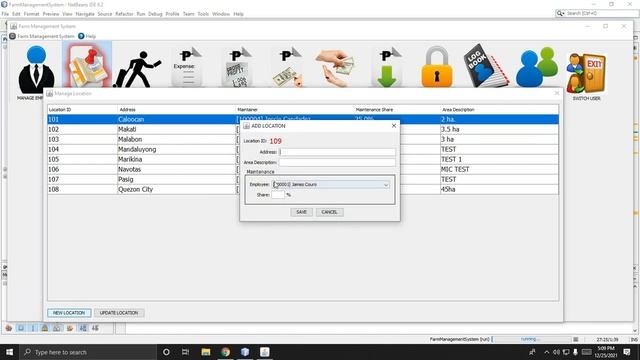Open the gross profit and loss report icon
This screenshot has height=360, width=640.
point(237,67)
